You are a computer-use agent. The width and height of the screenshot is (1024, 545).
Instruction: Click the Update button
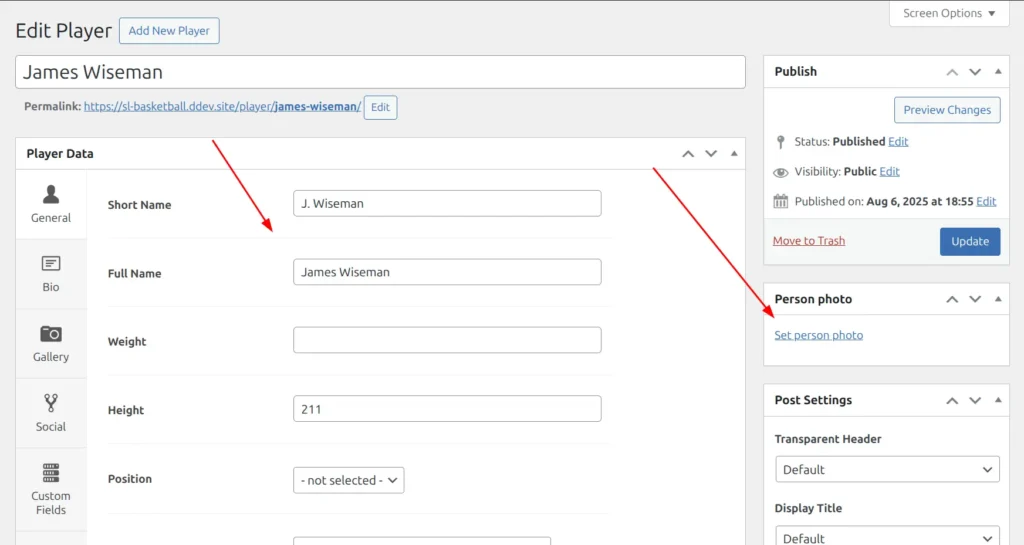970,241
